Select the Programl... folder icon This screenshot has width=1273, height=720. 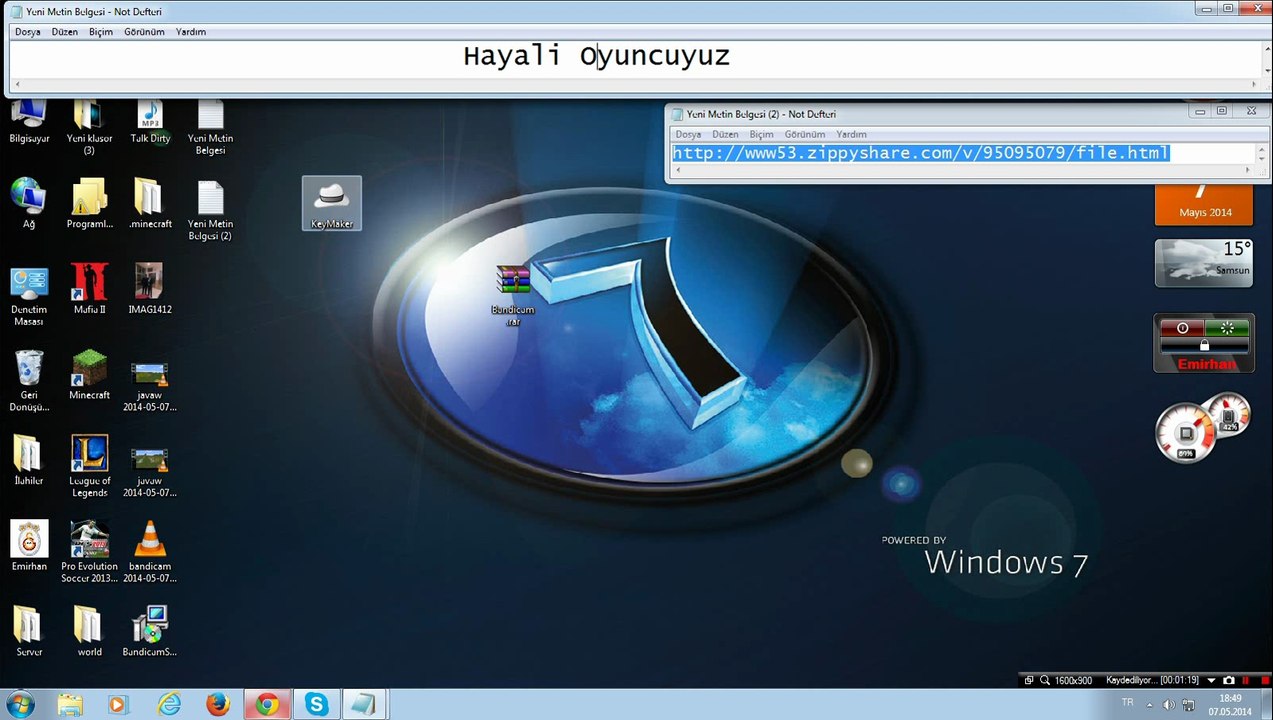[89, 204]
